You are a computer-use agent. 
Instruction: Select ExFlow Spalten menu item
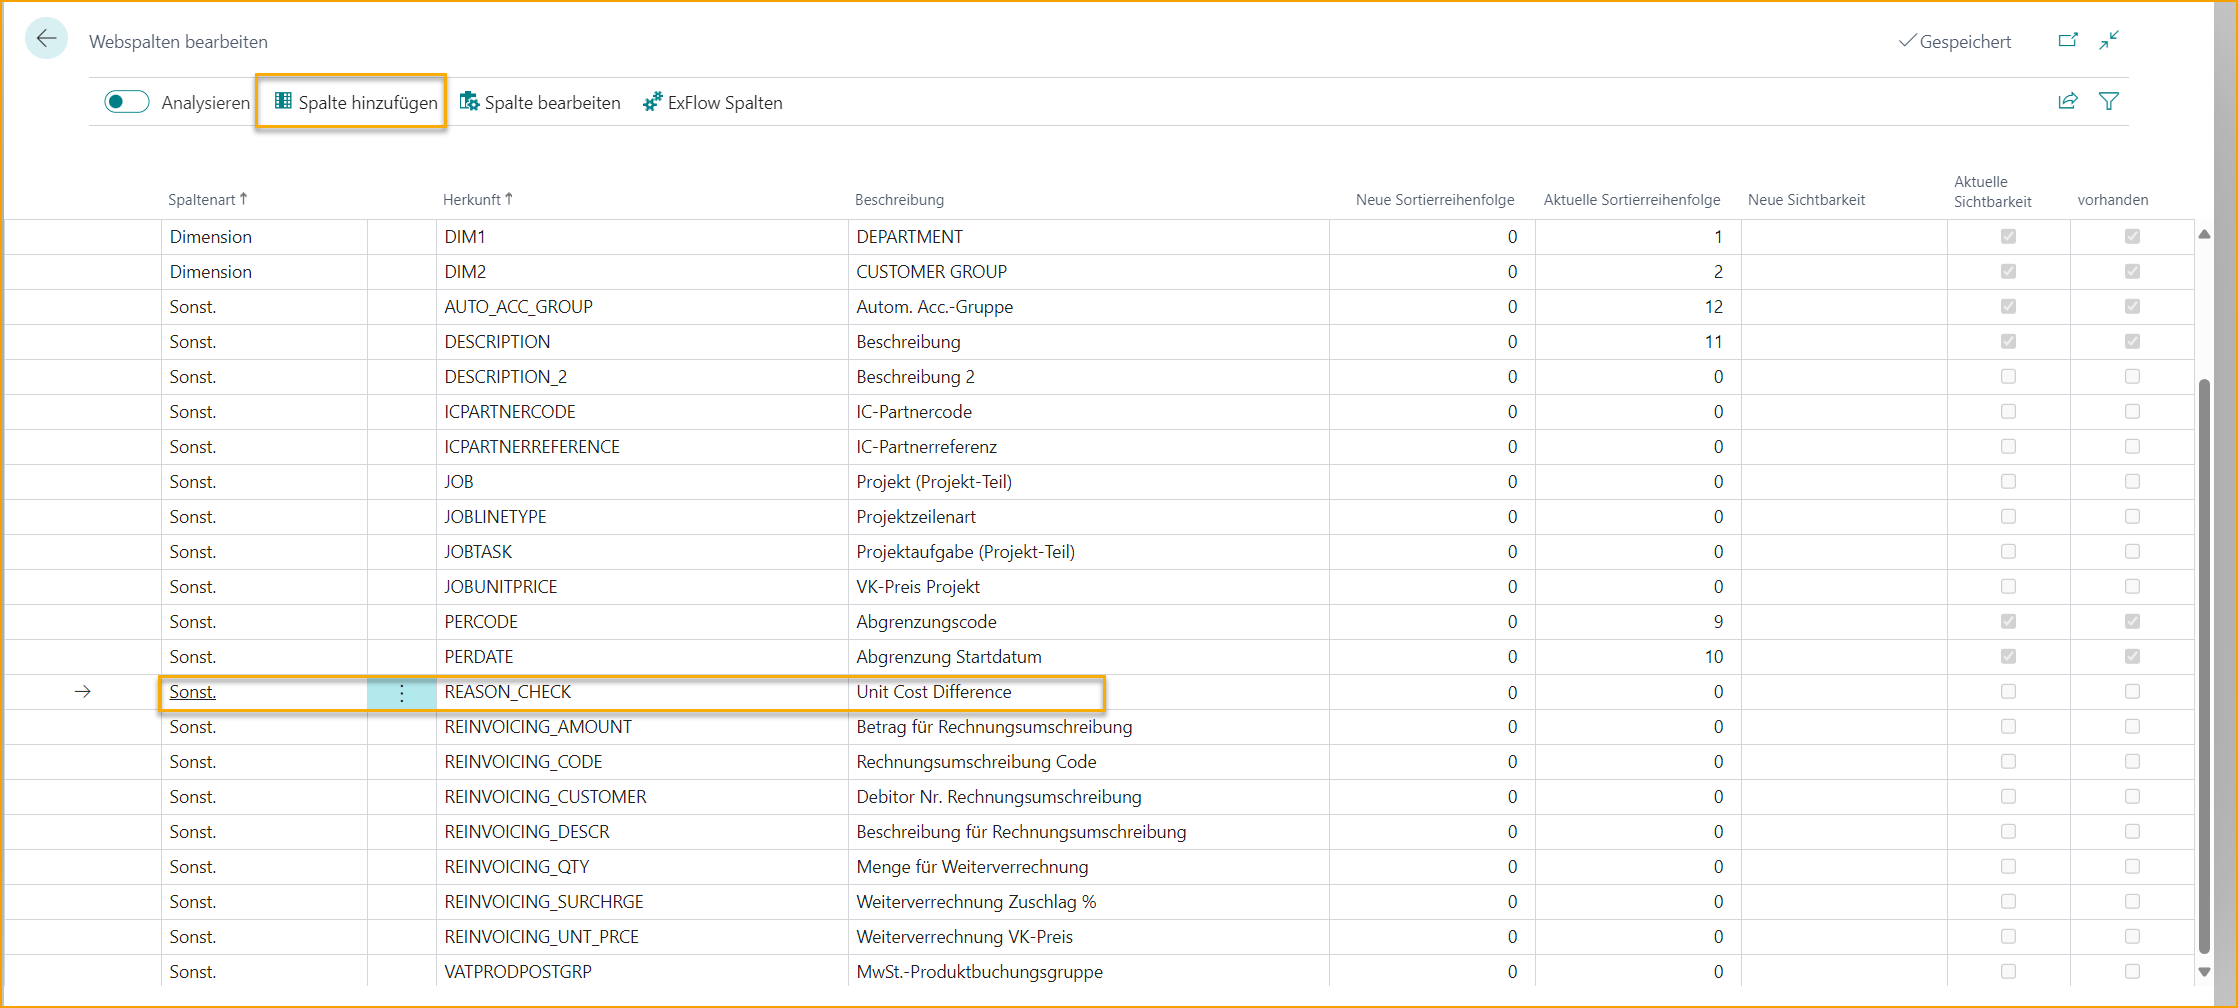pyautogui.click(x=724, y=102)
